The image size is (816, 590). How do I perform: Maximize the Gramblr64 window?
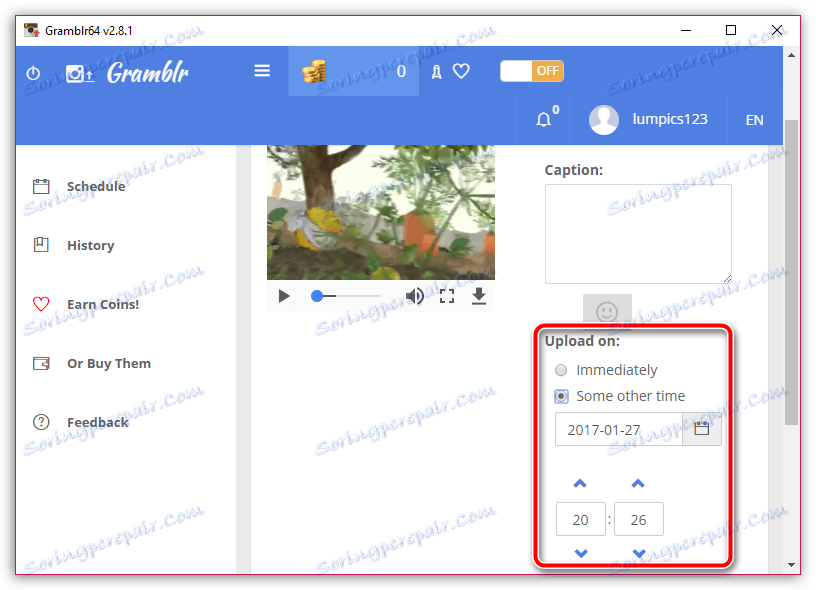731,30
